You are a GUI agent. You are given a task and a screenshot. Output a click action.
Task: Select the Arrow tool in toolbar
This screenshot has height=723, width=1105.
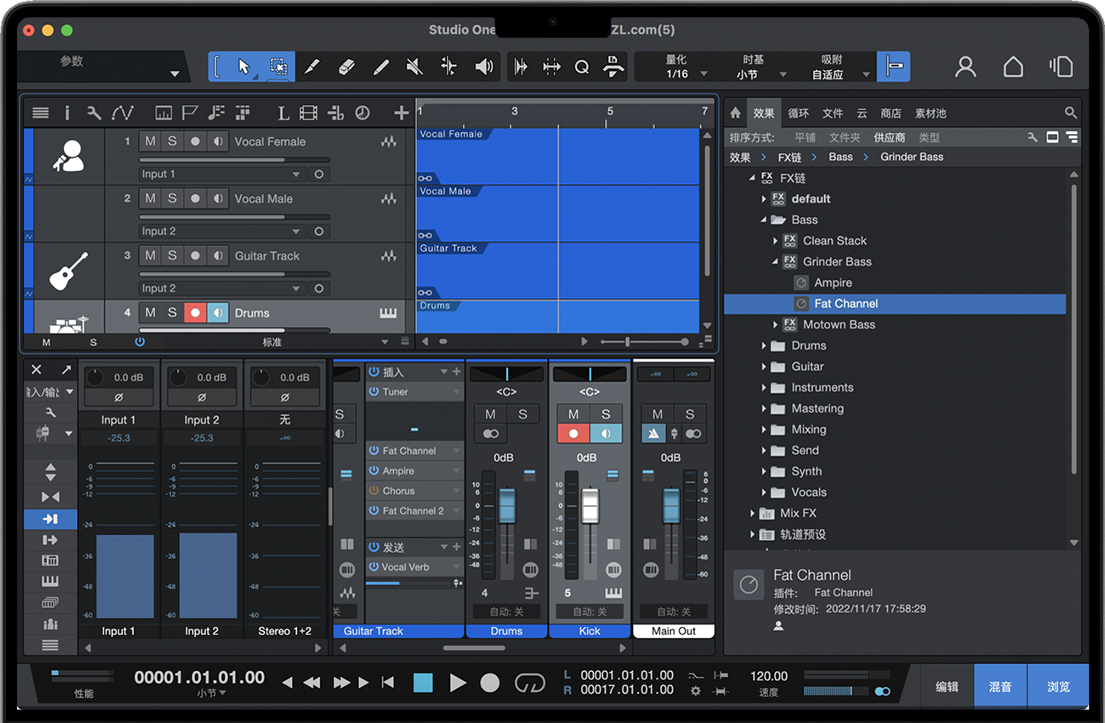click(x=244, y=67)
